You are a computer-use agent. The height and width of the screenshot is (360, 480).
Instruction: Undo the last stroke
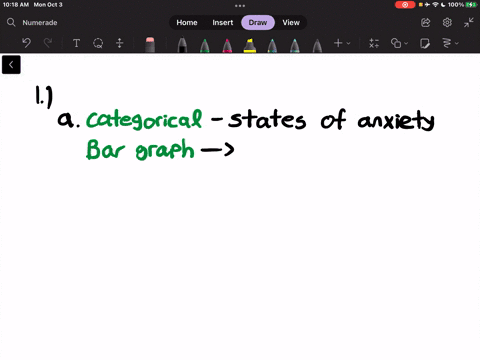[26, 43]
